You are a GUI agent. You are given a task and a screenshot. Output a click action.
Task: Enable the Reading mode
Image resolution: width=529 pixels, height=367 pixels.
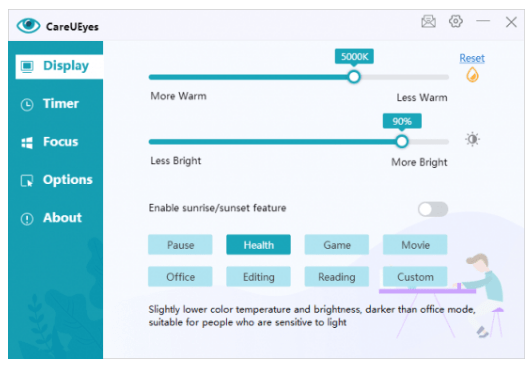coord(337,277)
